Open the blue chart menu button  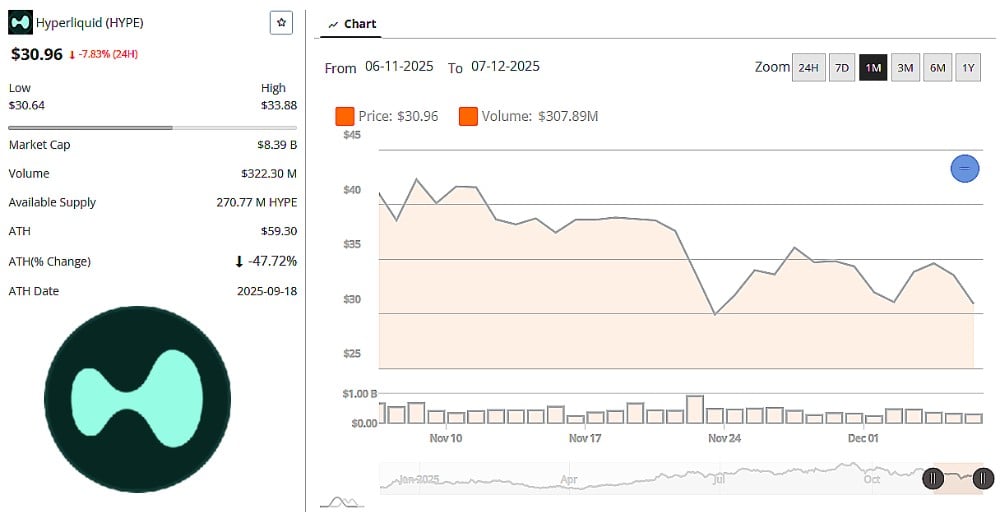click(x=964, y=169)
